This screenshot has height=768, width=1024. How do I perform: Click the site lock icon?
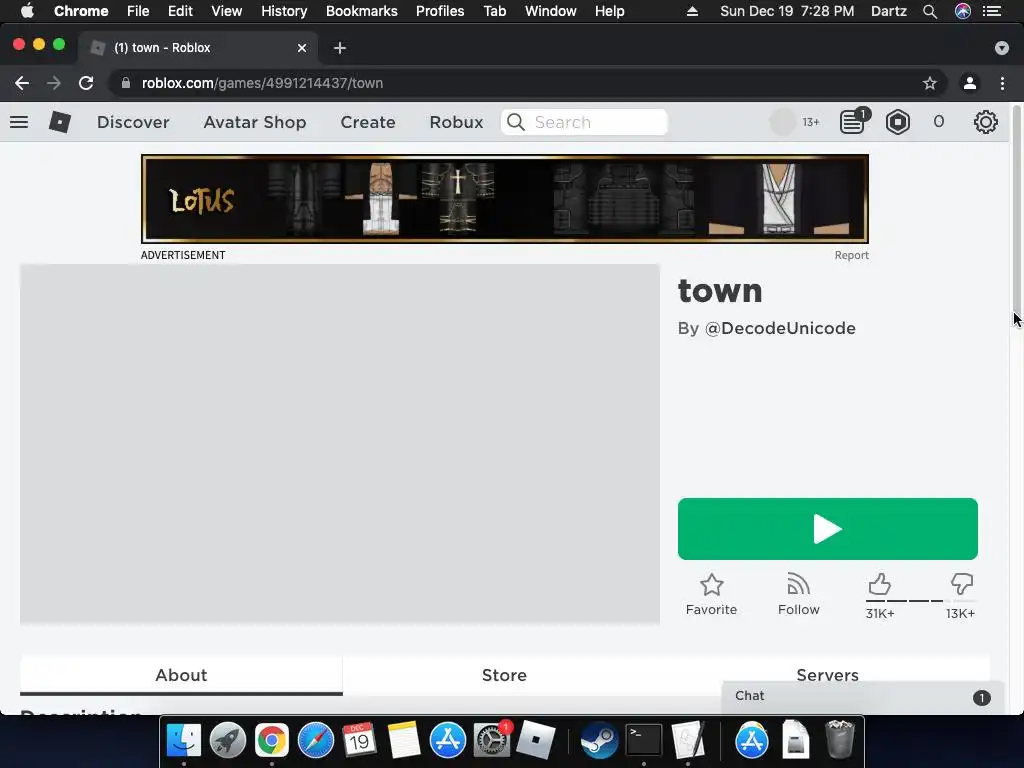point(126,83)
